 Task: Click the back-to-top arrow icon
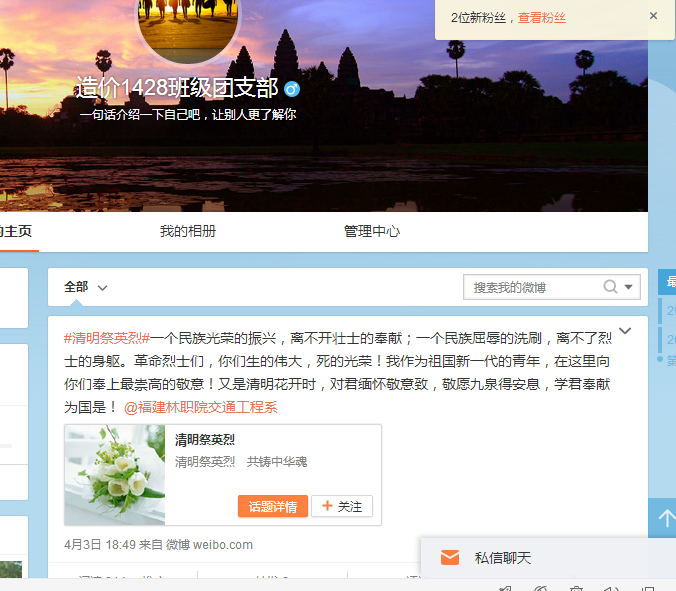663,519
